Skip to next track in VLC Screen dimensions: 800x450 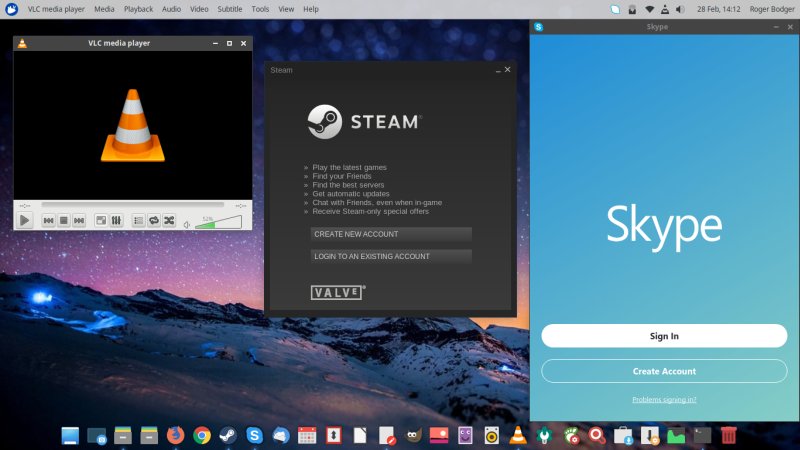coord(79,220)
